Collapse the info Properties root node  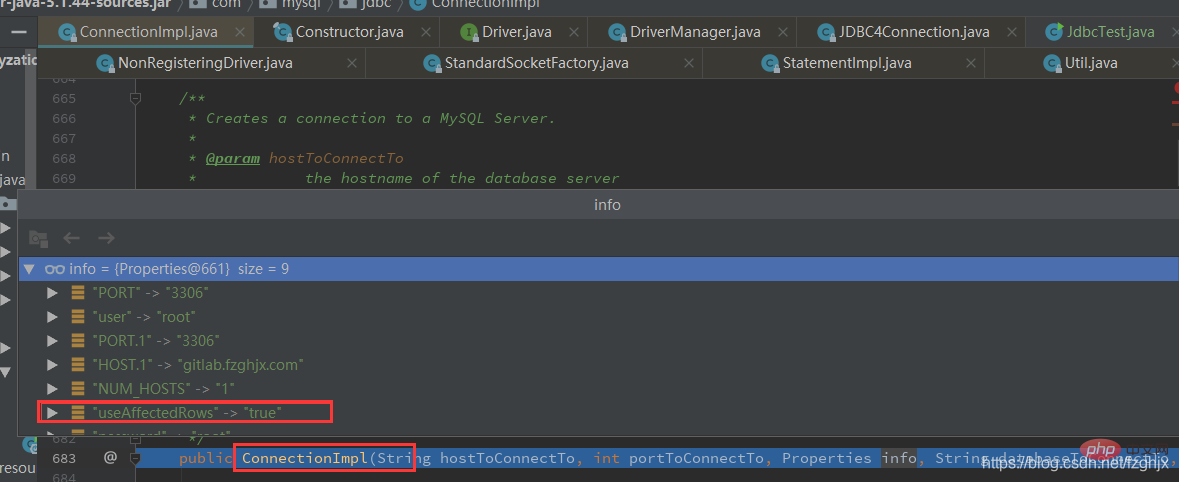pyautogui.click(x=29, y=268)
